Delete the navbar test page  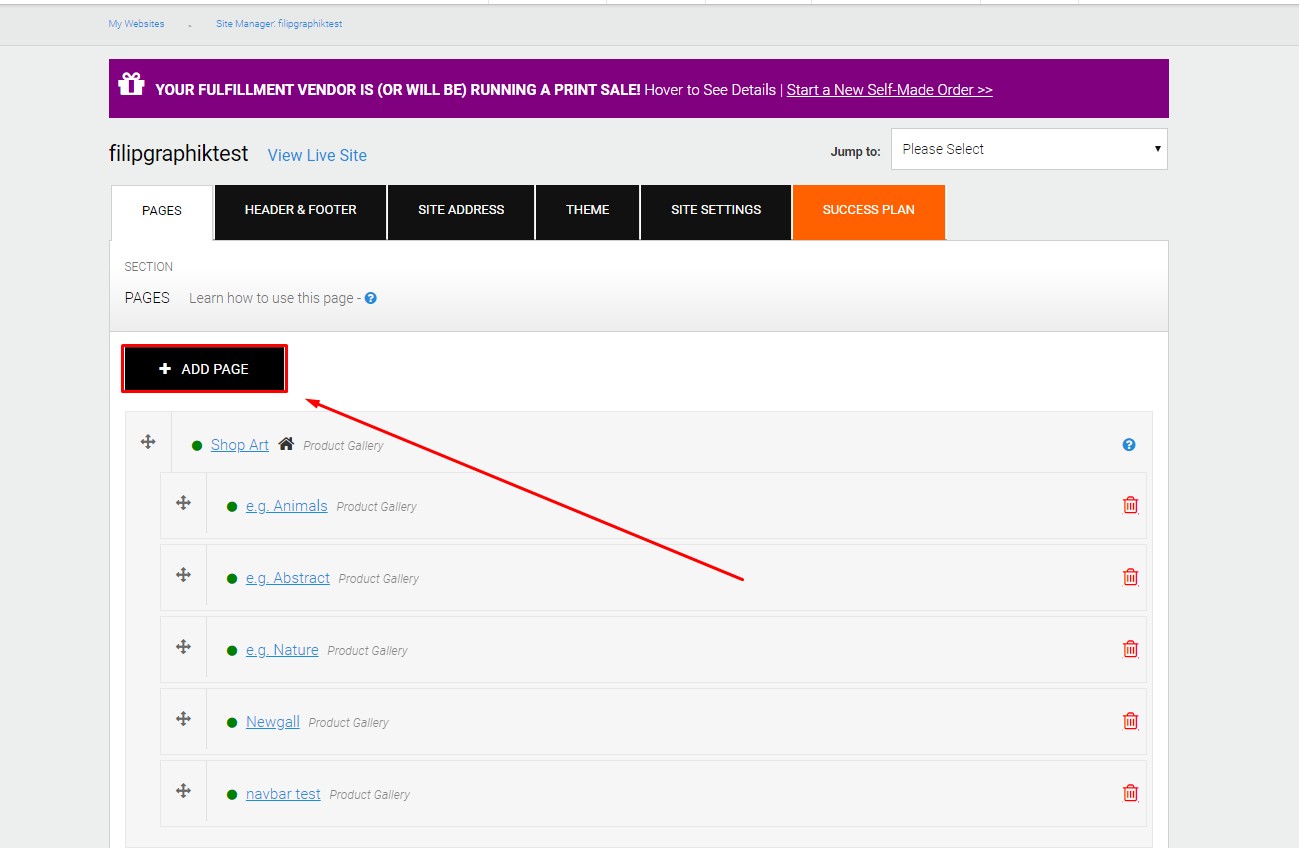1130,793
